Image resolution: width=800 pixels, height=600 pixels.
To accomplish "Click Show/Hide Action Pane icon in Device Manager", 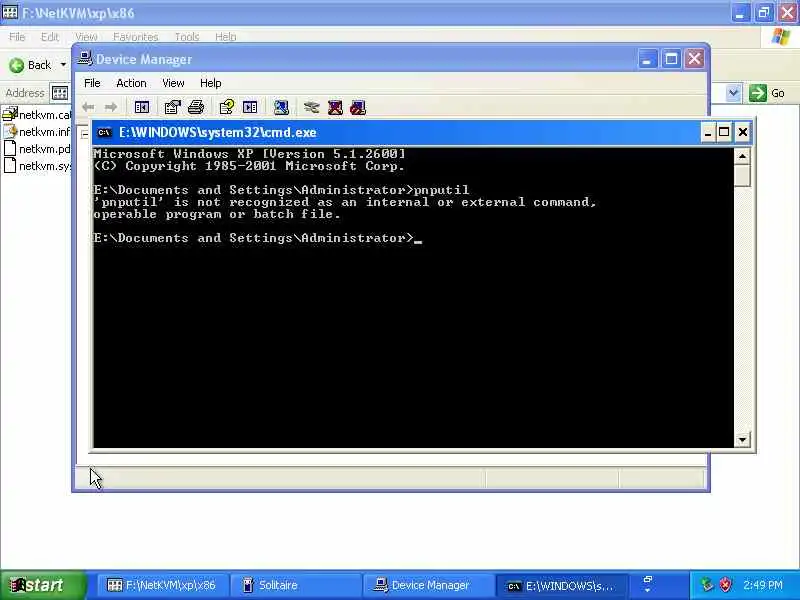I will (250, 107).
